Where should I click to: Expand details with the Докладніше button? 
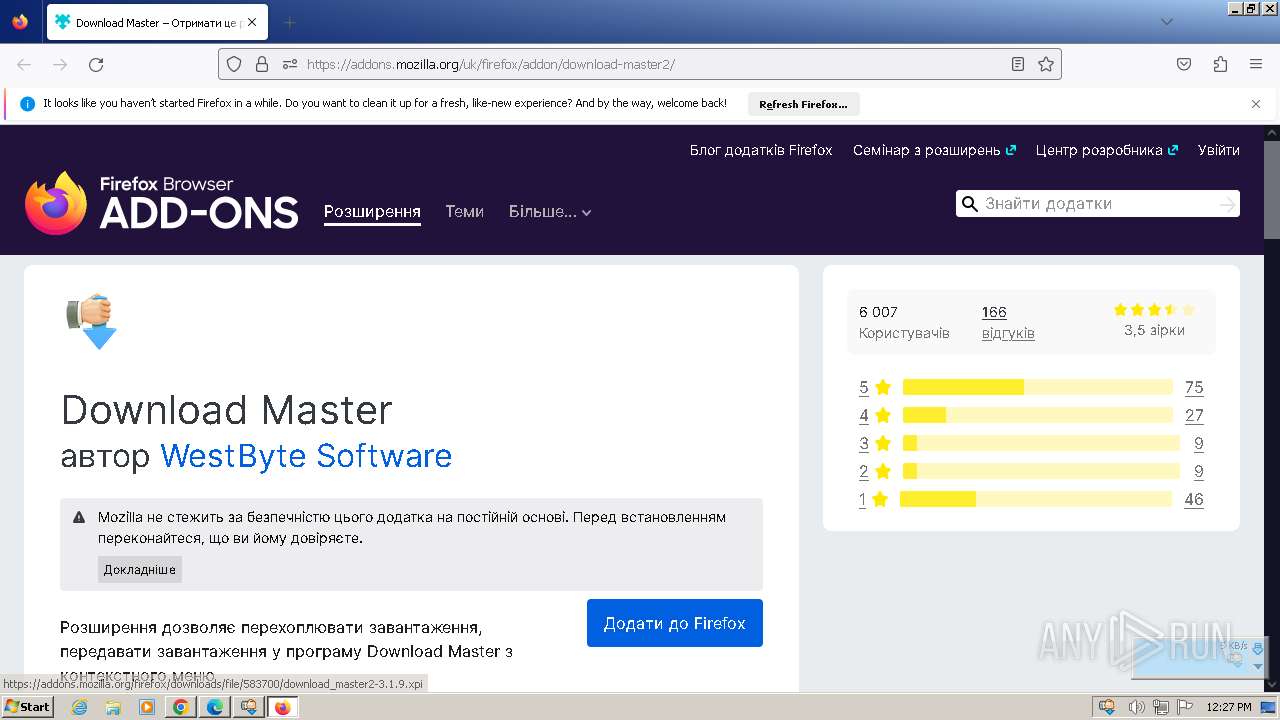(140, 570)
